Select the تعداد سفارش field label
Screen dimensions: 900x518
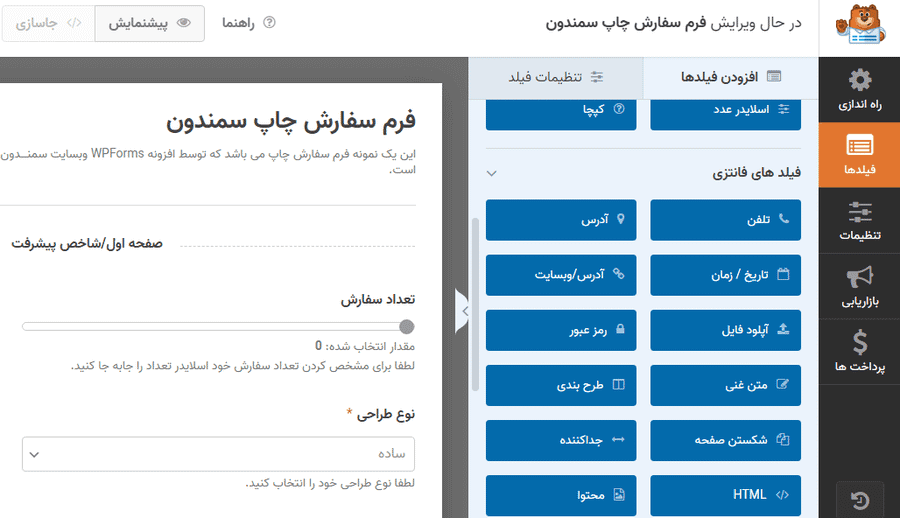click(378, 299)
